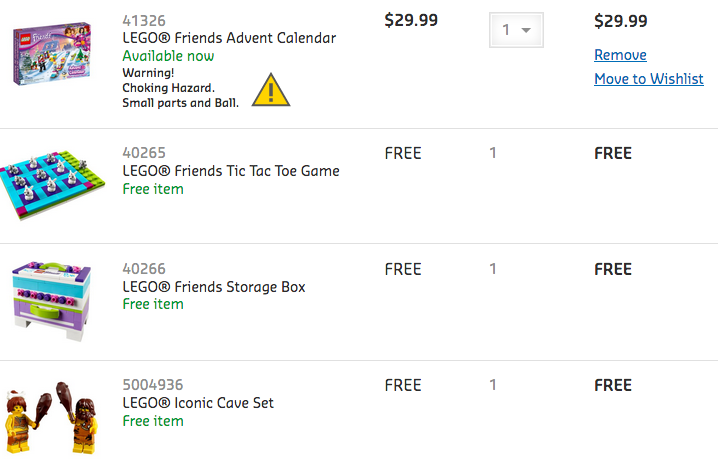718x461 pixels.
Task: Open the LEGO Friends Storage Box title
Action: pyautogui.click(x=213, y=287)
